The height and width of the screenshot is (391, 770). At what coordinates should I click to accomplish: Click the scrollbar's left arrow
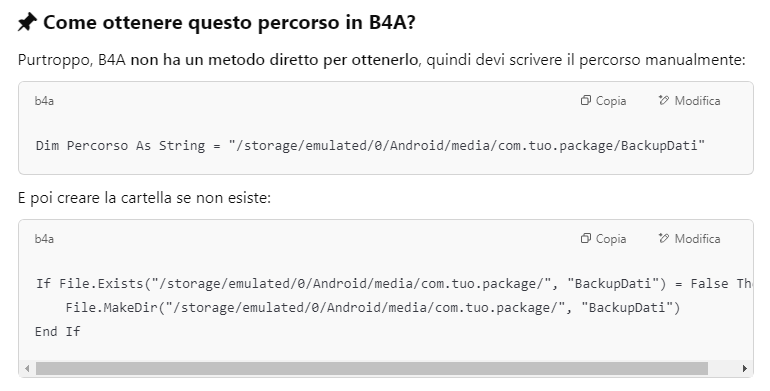(27, 368)
